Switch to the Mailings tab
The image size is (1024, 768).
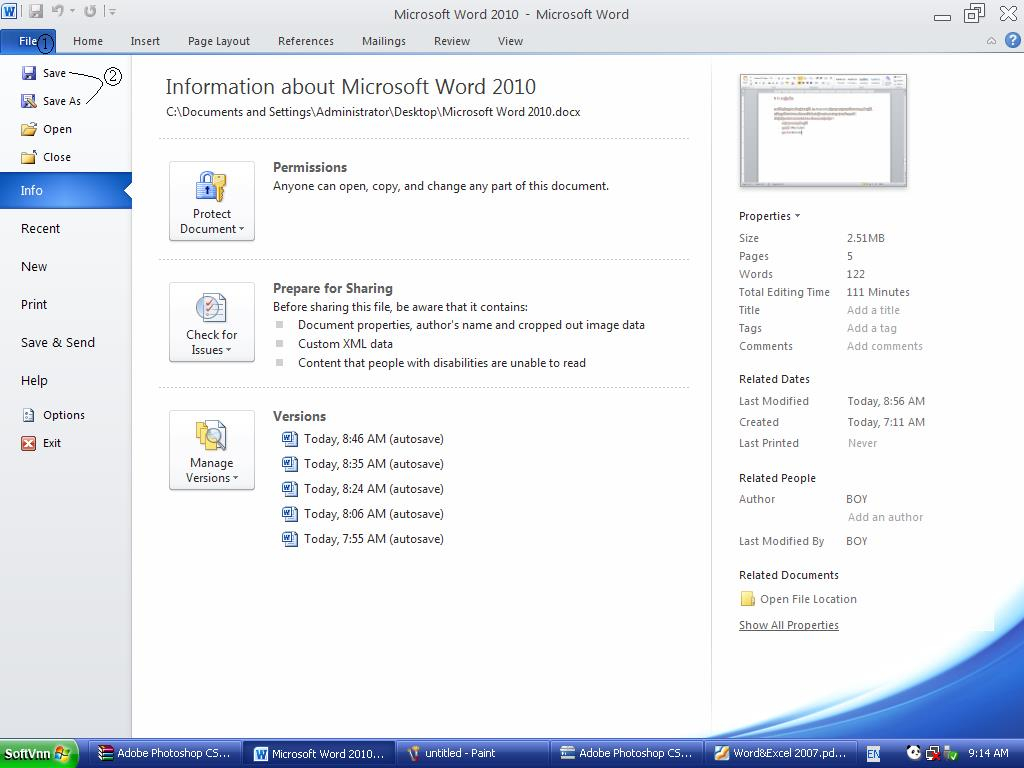pyautogui.click(x=383, y=41)
